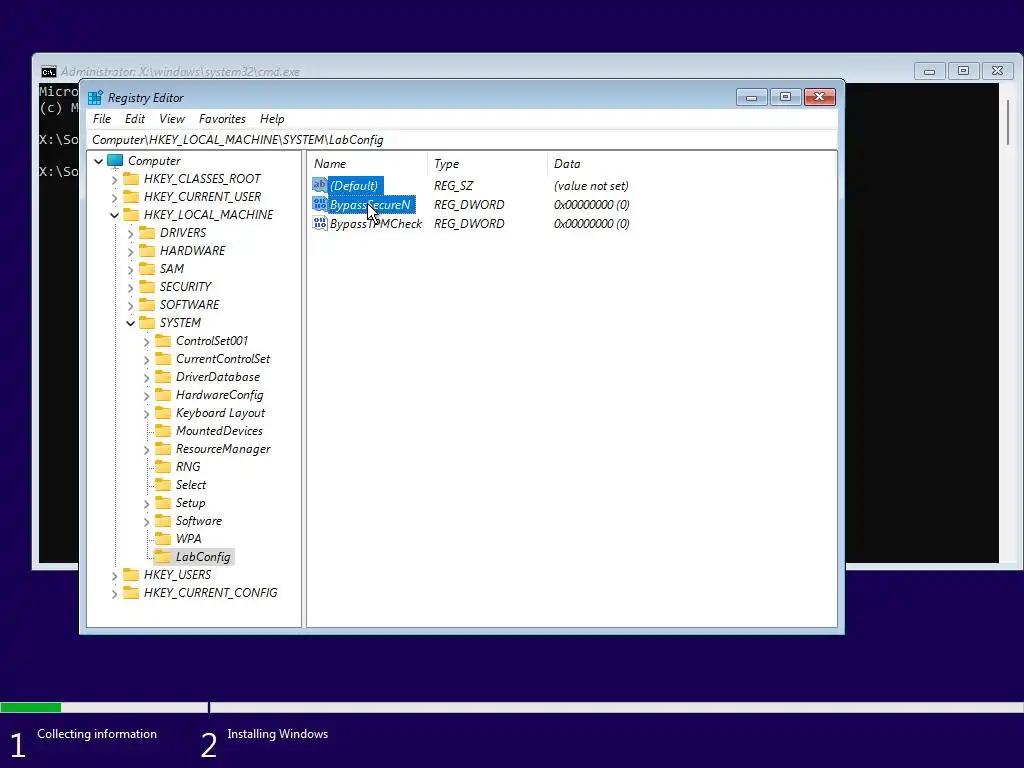
Task: Click the RNG folder icon
Action: (163, 467)
